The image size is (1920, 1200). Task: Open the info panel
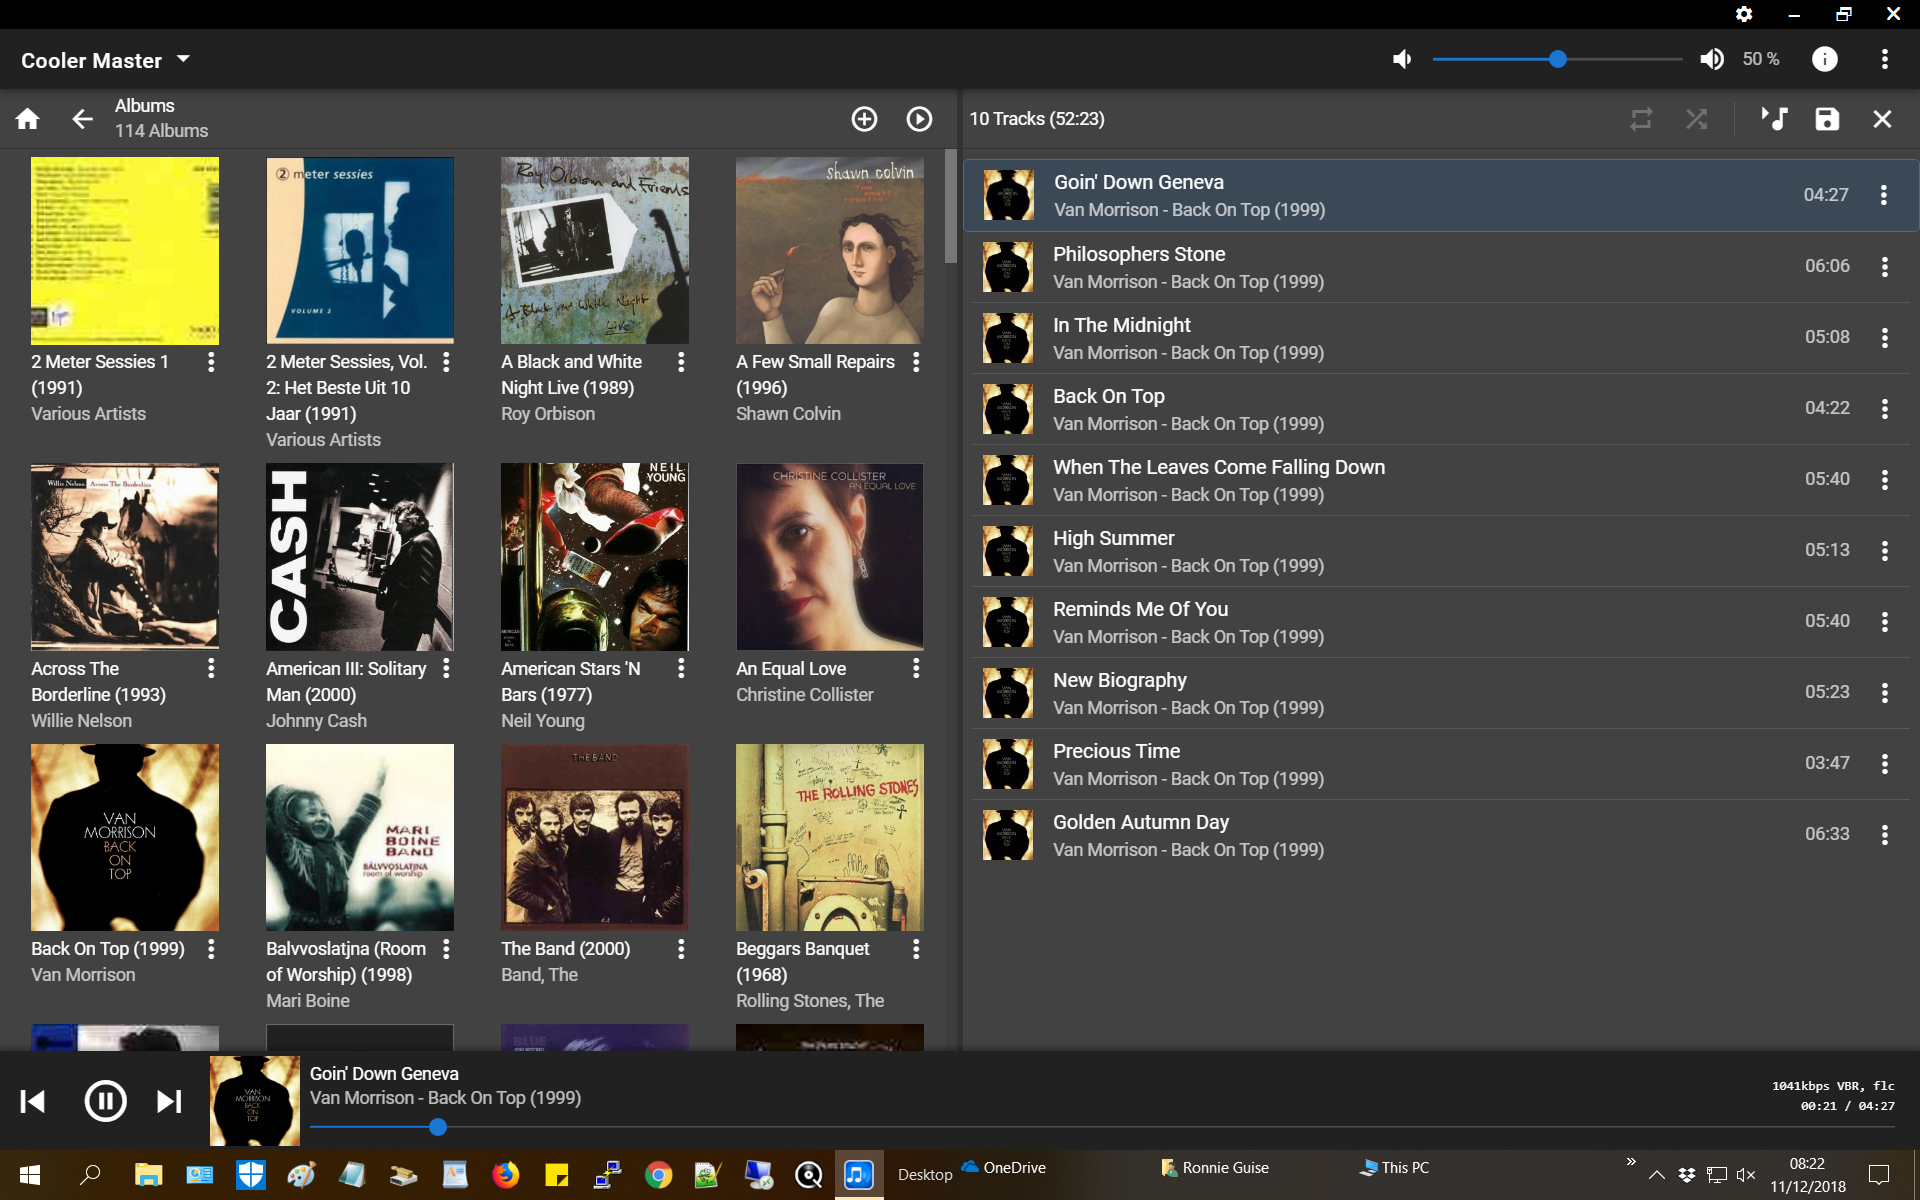tap(1825, 59)
